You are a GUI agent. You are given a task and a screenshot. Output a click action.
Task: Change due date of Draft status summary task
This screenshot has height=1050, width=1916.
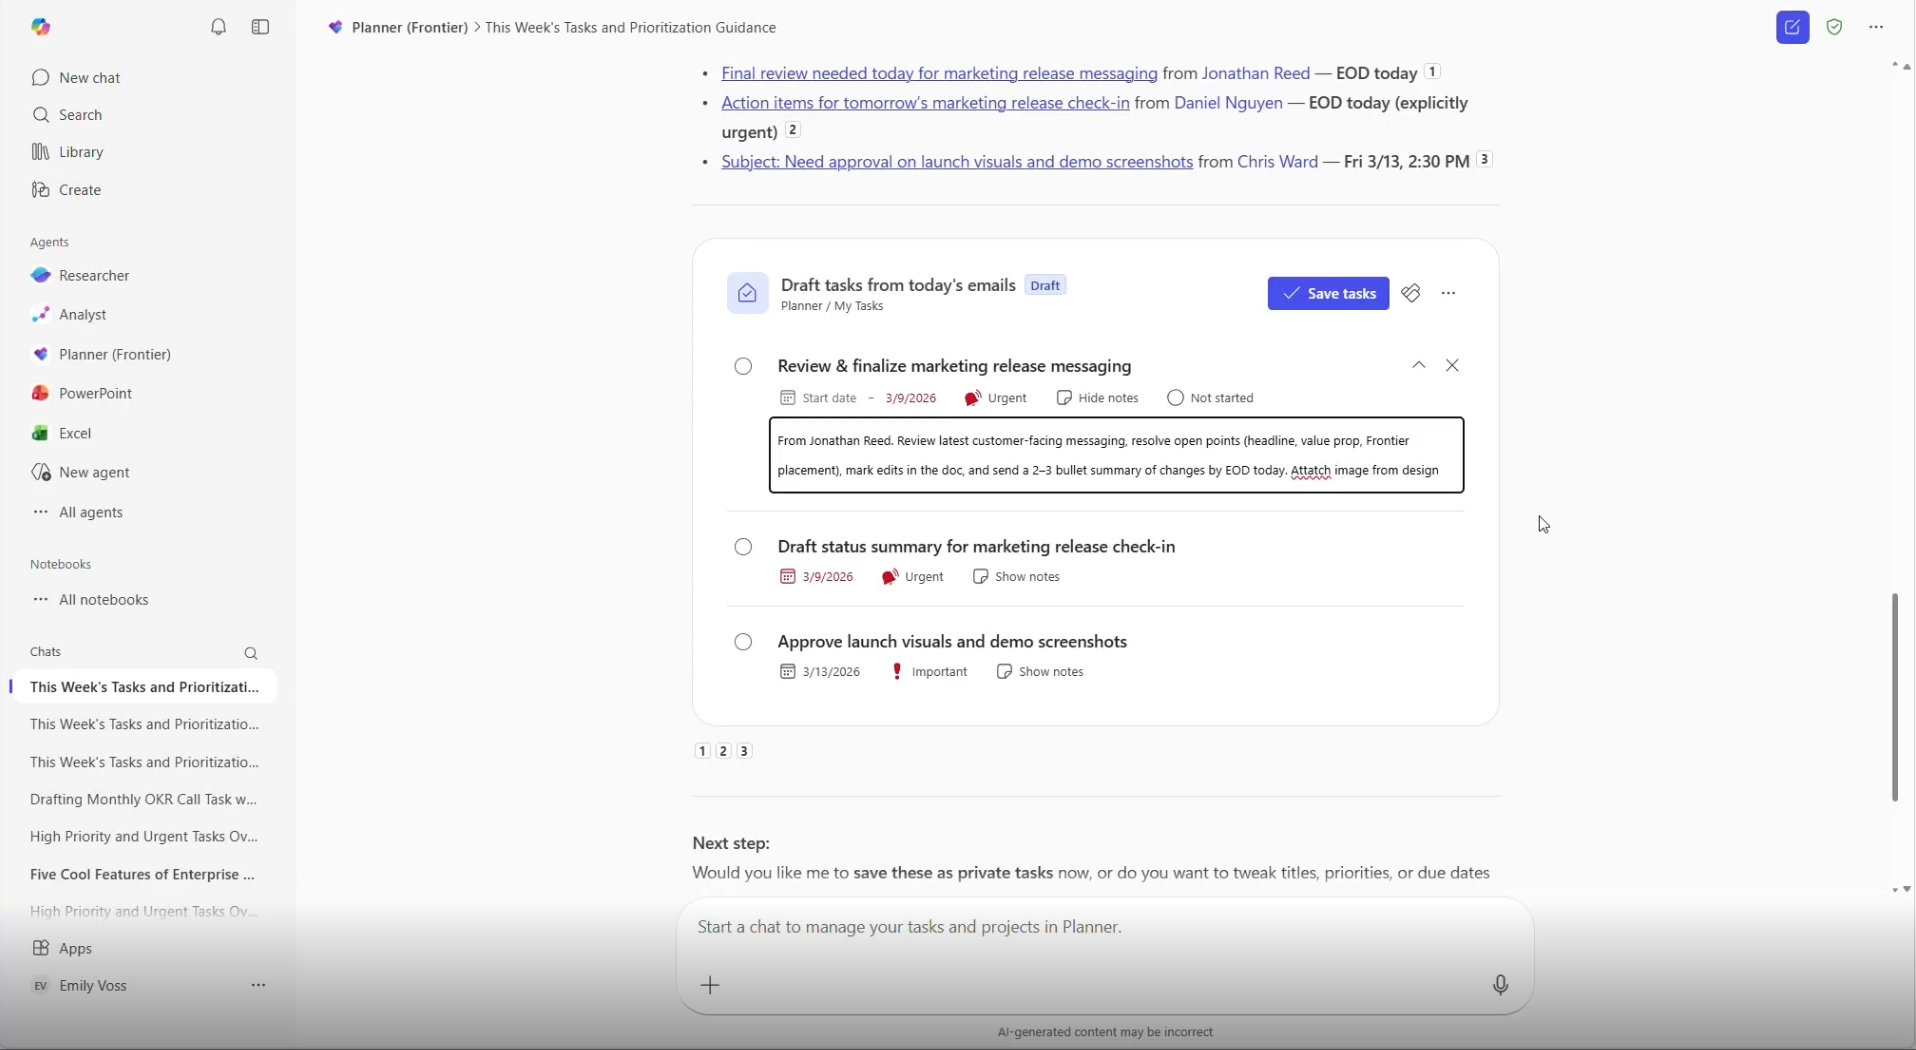(817, 577)
